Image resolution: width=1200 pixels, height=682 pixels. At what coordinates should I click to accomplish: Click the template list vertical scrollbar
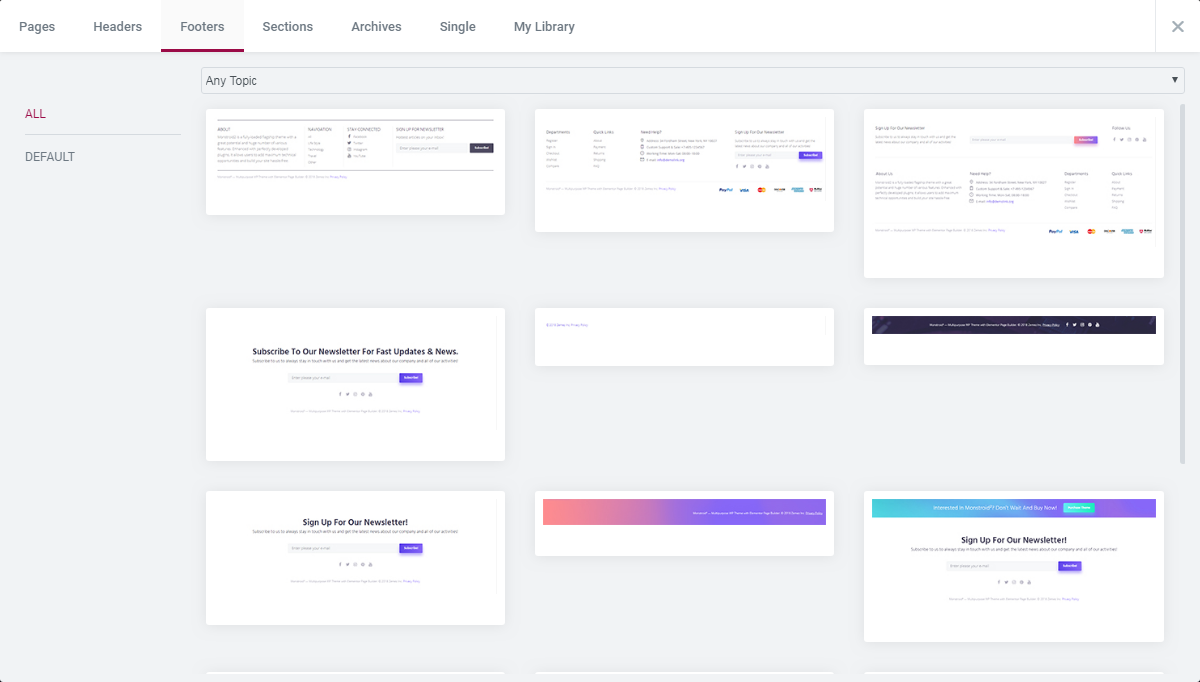click(1183, 280)
